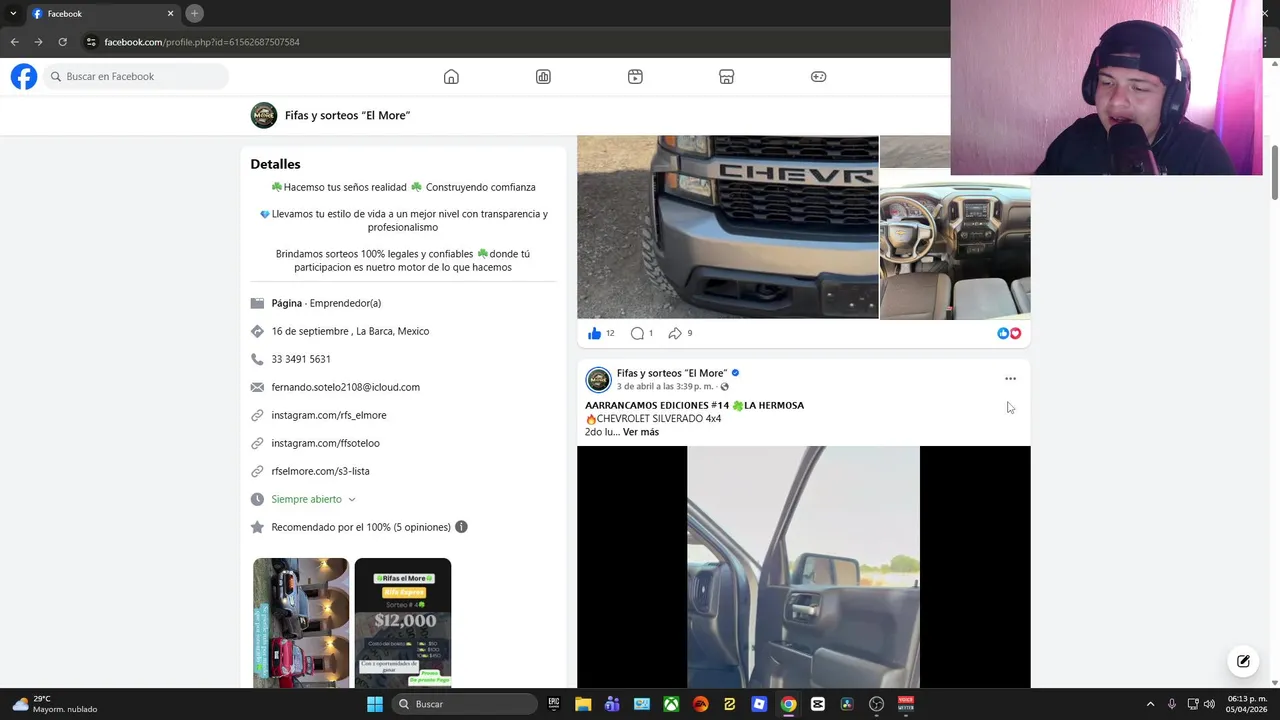
Task: Open the weather widget showing 29°C
Action: [x=55, y=704]
